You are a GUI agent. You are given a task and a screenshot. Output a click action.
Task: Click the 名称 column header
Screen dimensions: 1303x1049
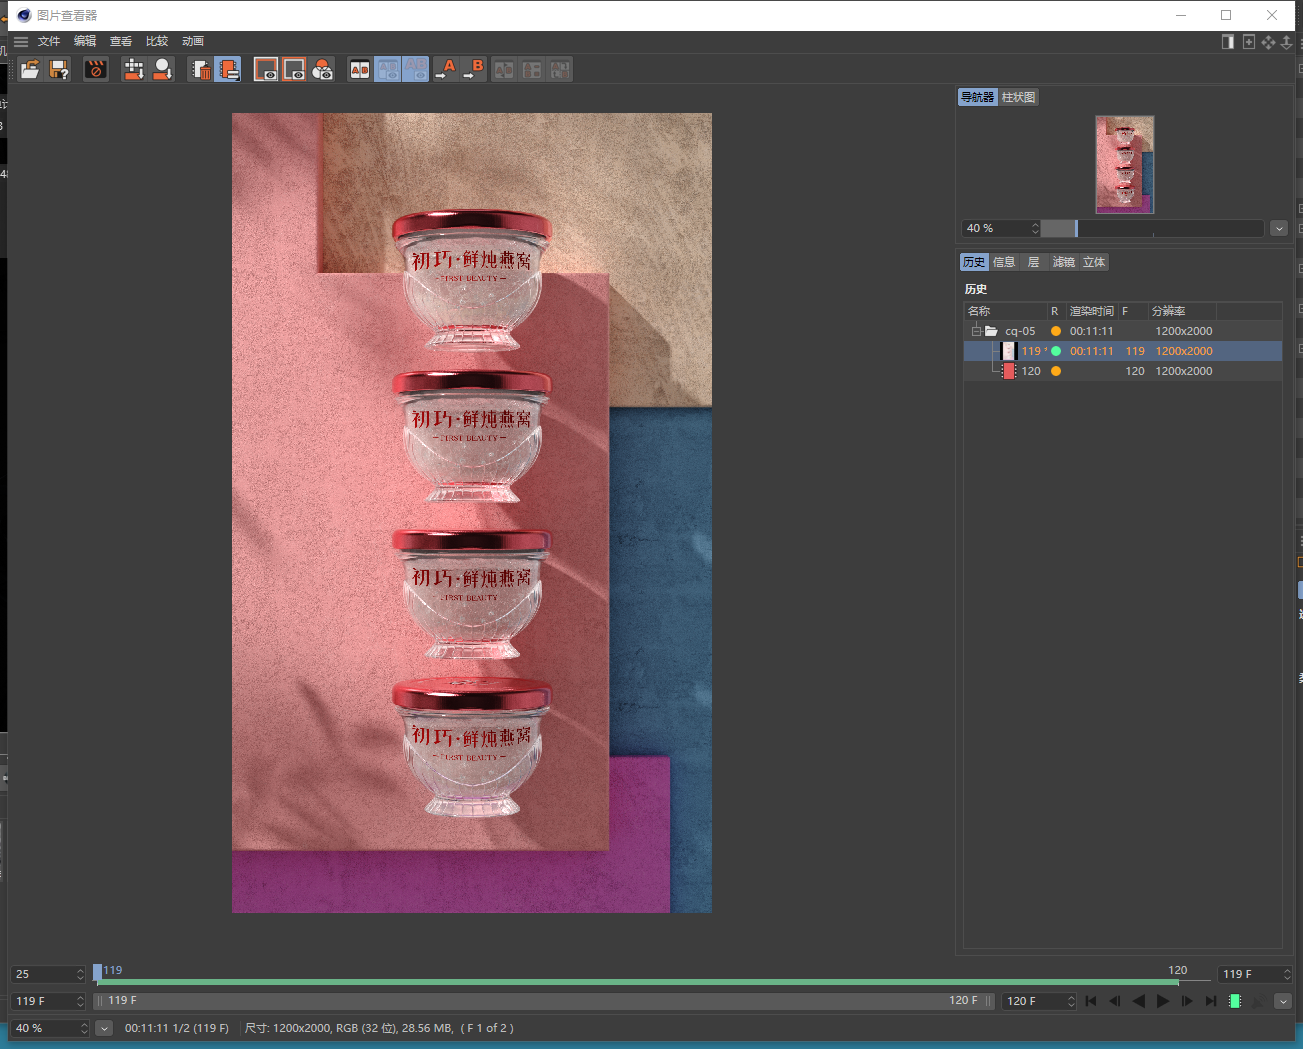[x=1005, y=311]
